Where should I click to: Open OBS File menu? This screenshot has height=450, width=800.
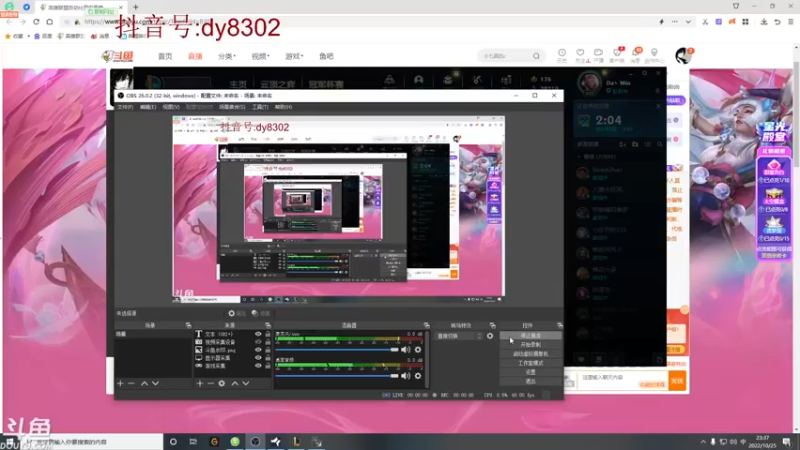pyautogui.click(x=125, y=107)
